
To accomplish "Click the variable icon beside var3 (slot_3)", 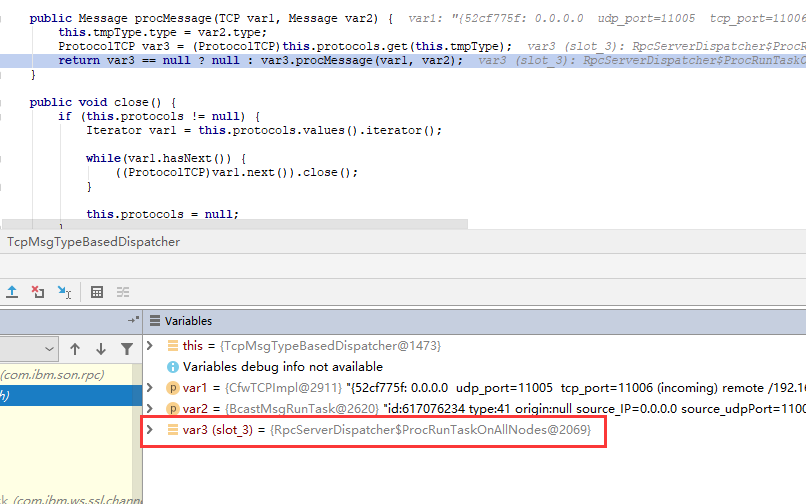I will [173, 429].
